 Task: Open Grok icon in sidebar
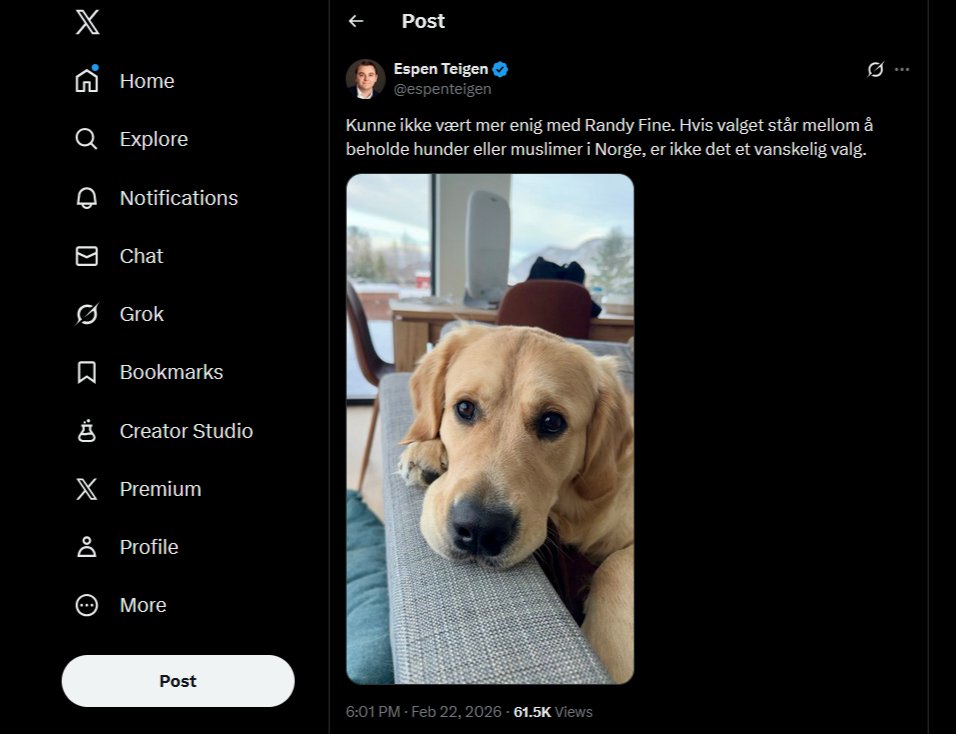pyautogui.click(x=87, y=314)
